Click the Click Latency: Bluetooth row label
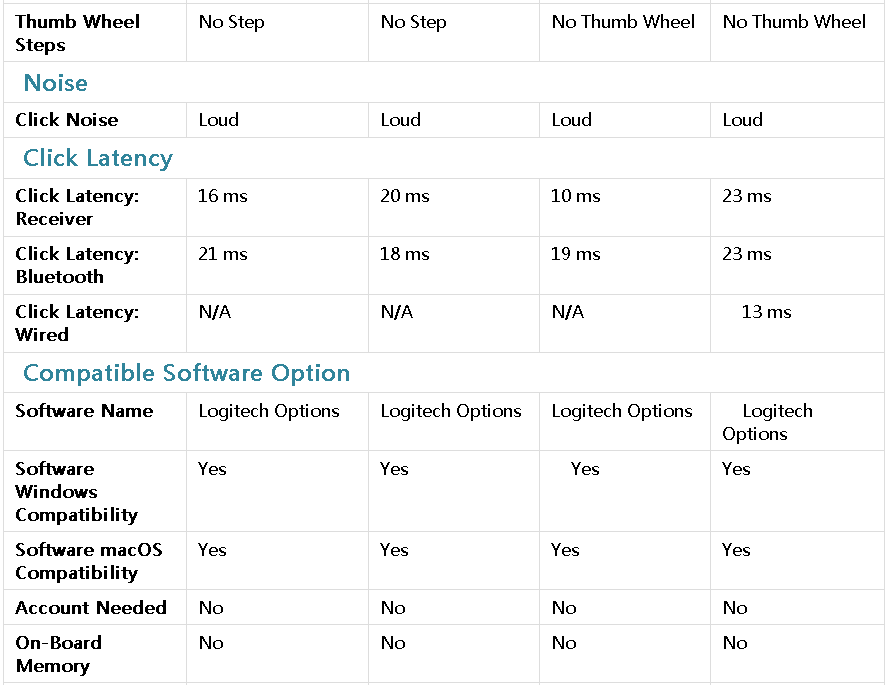 pos(77,265)
